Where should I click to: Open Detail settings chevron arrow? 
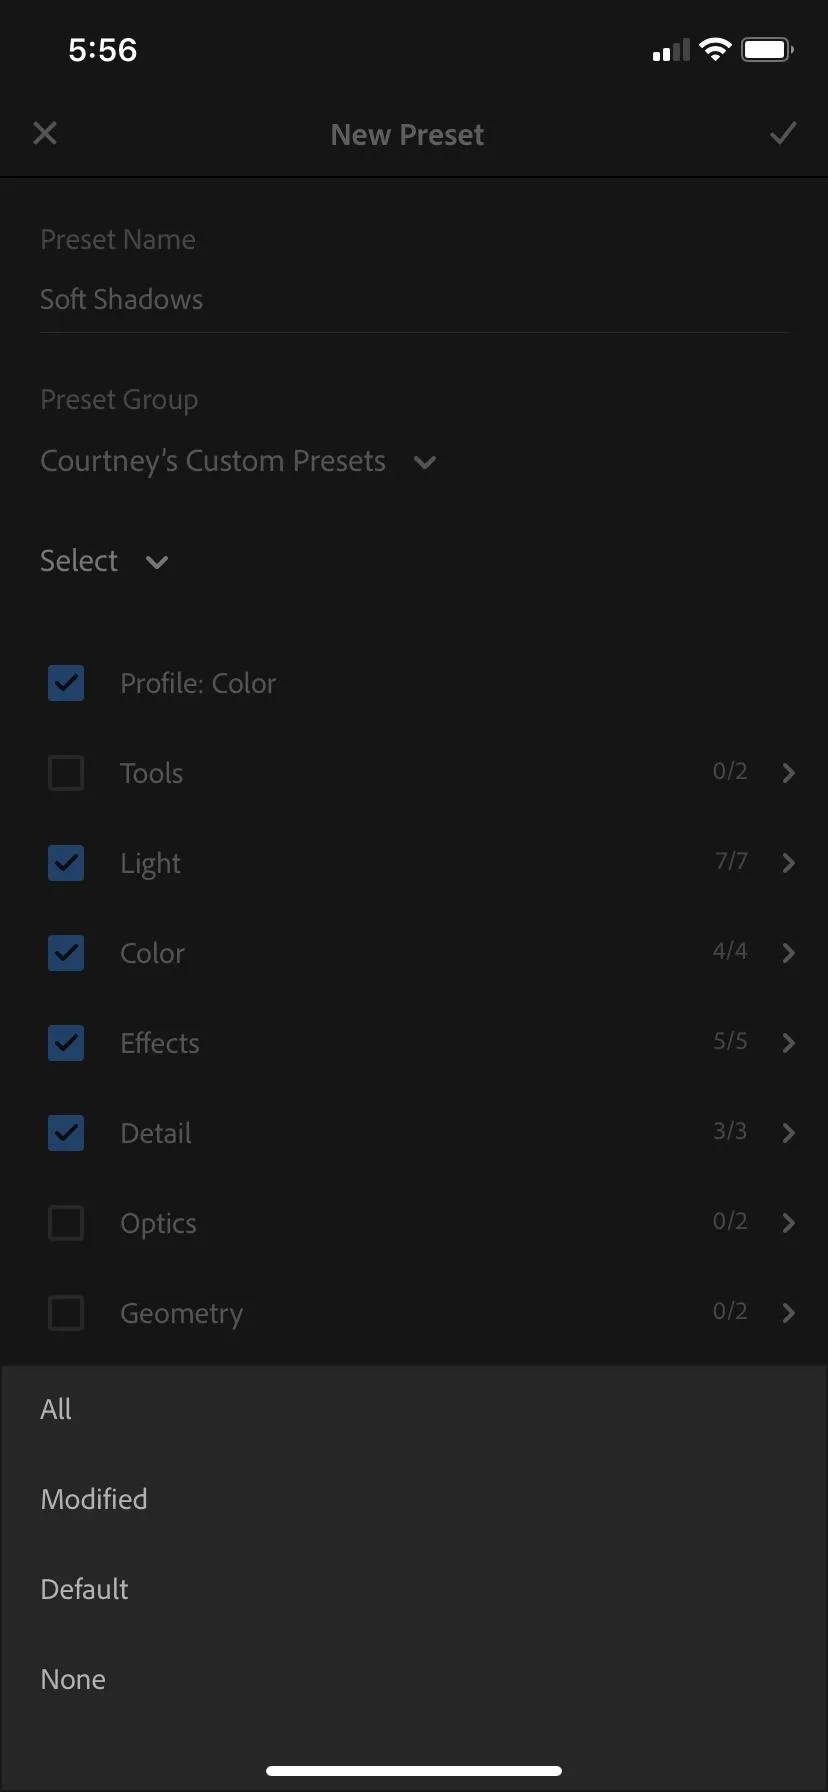pyautogui.click(x=788, y=1133)
